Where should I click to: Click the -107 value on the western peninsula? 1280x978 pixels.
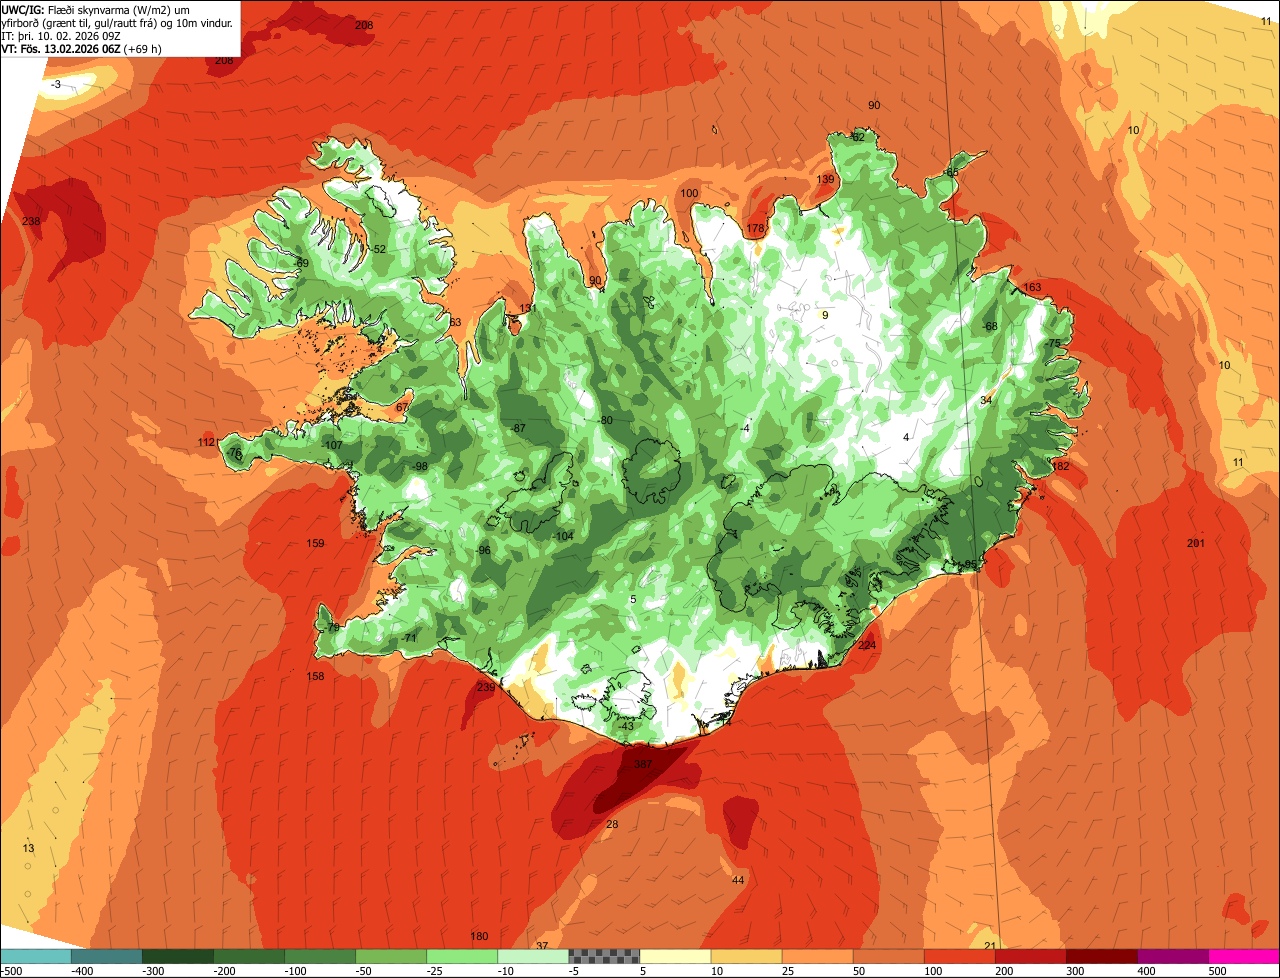(333, 445)
